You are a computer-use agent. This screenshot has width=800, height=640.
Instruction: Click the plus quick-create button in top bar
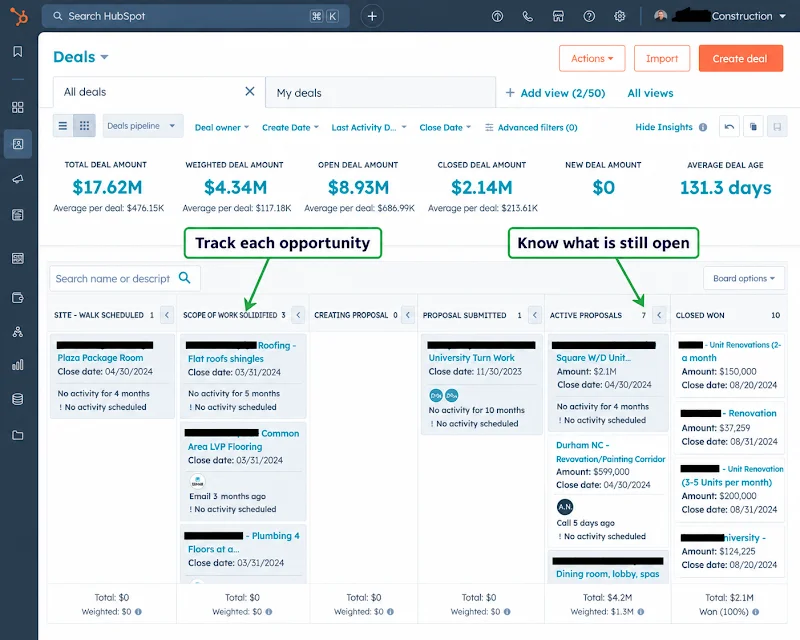(x=372, y=16)
